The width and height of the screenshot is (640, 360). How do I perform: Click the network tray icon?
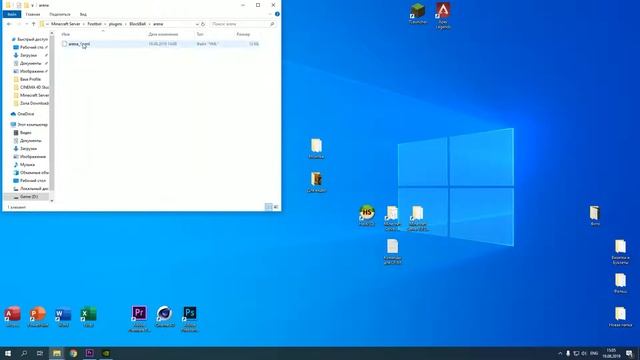pos(576,353)
